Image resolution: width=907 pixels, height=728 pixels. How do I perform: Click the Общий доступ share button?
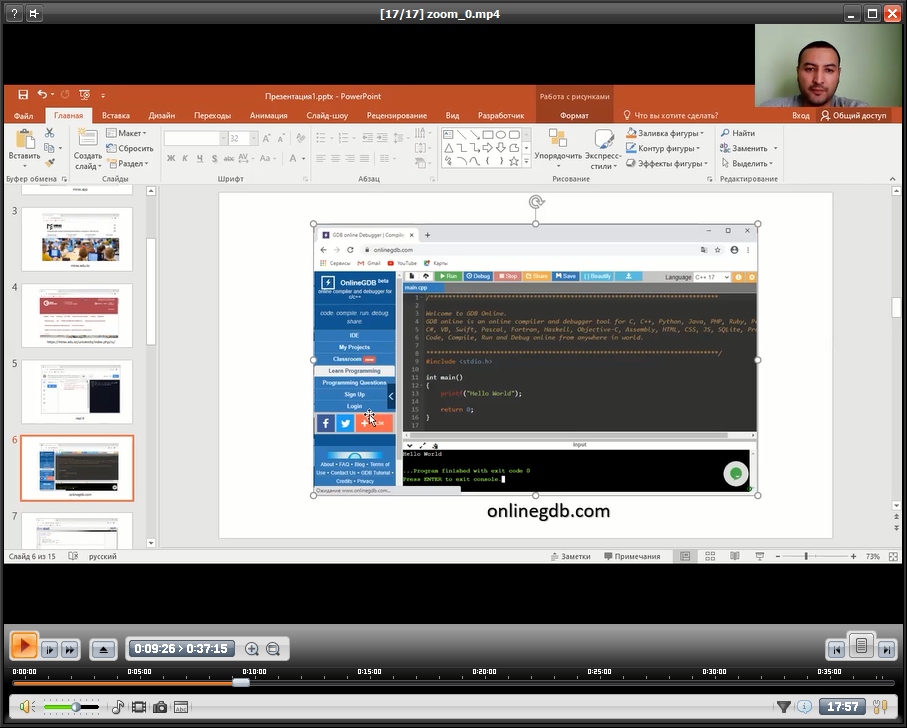pyautogui.click(x=853, y=115)
